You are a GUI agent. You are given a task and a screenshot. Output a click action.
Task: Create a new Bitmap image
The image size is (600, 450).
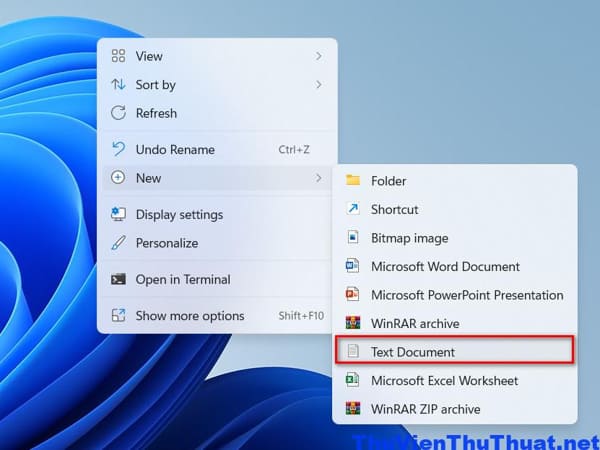pyautogui.click(x=455, y=238)
